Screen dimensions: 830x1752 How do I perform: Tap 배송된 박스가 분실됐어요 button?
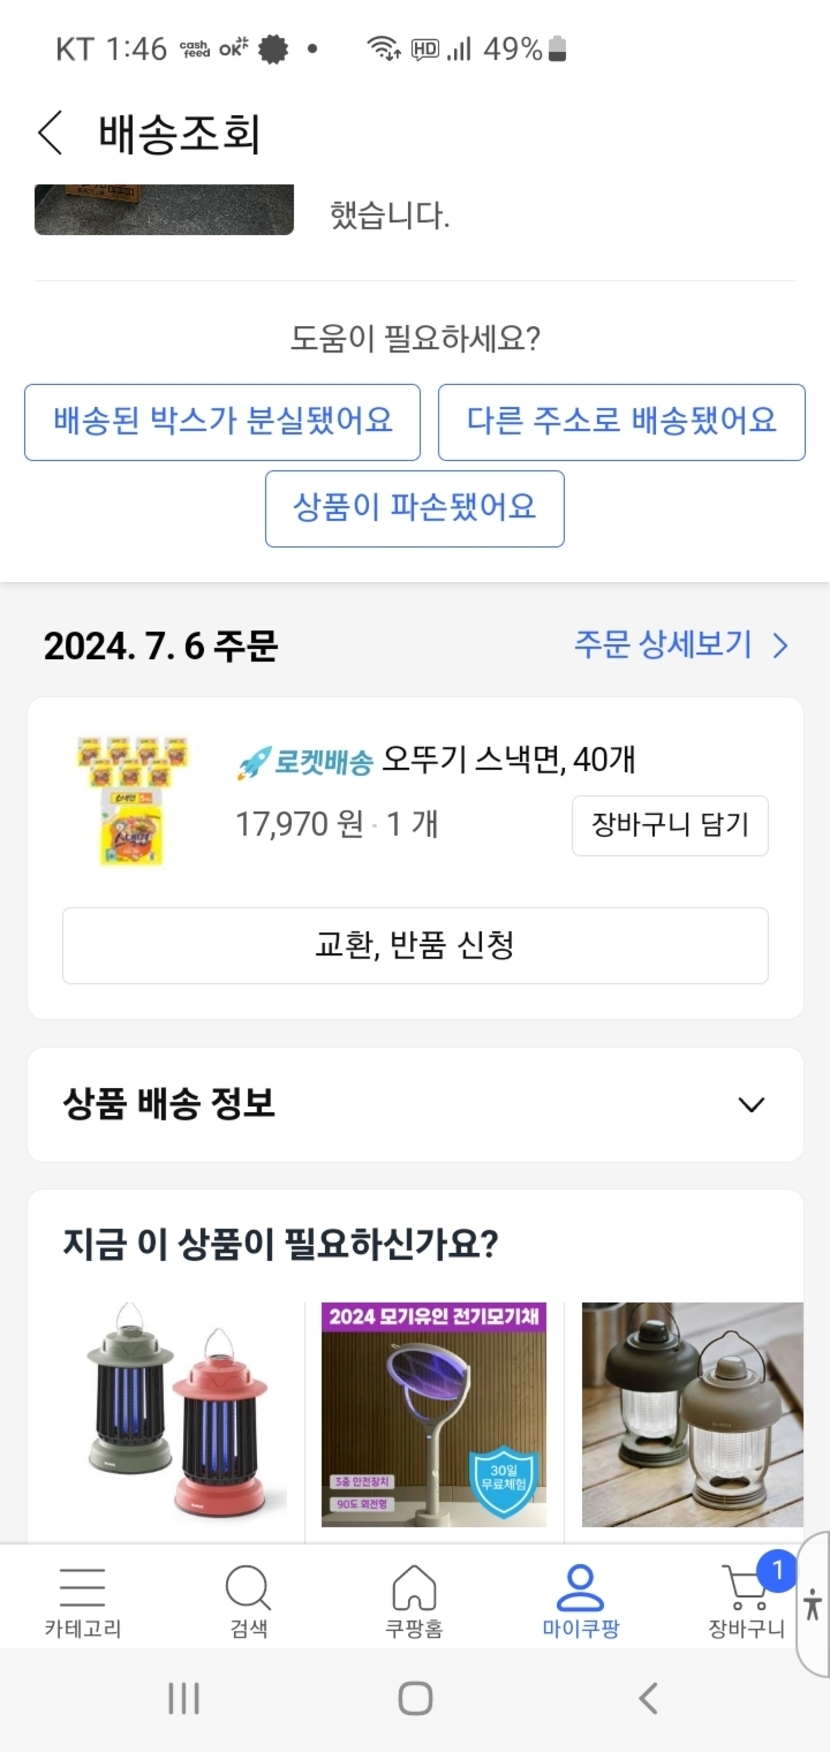[222, 422]
